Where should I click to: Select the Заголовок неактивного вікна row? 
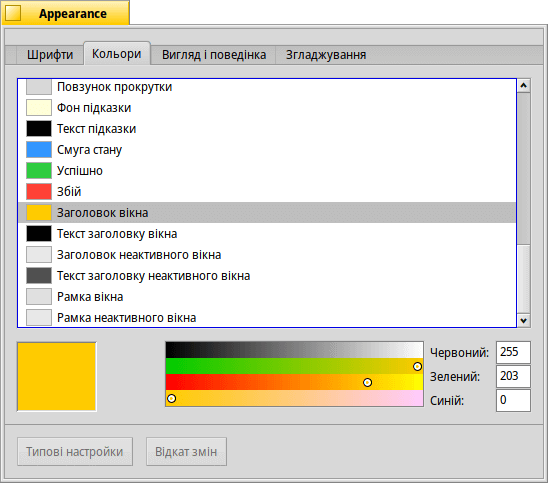[267, 254]
